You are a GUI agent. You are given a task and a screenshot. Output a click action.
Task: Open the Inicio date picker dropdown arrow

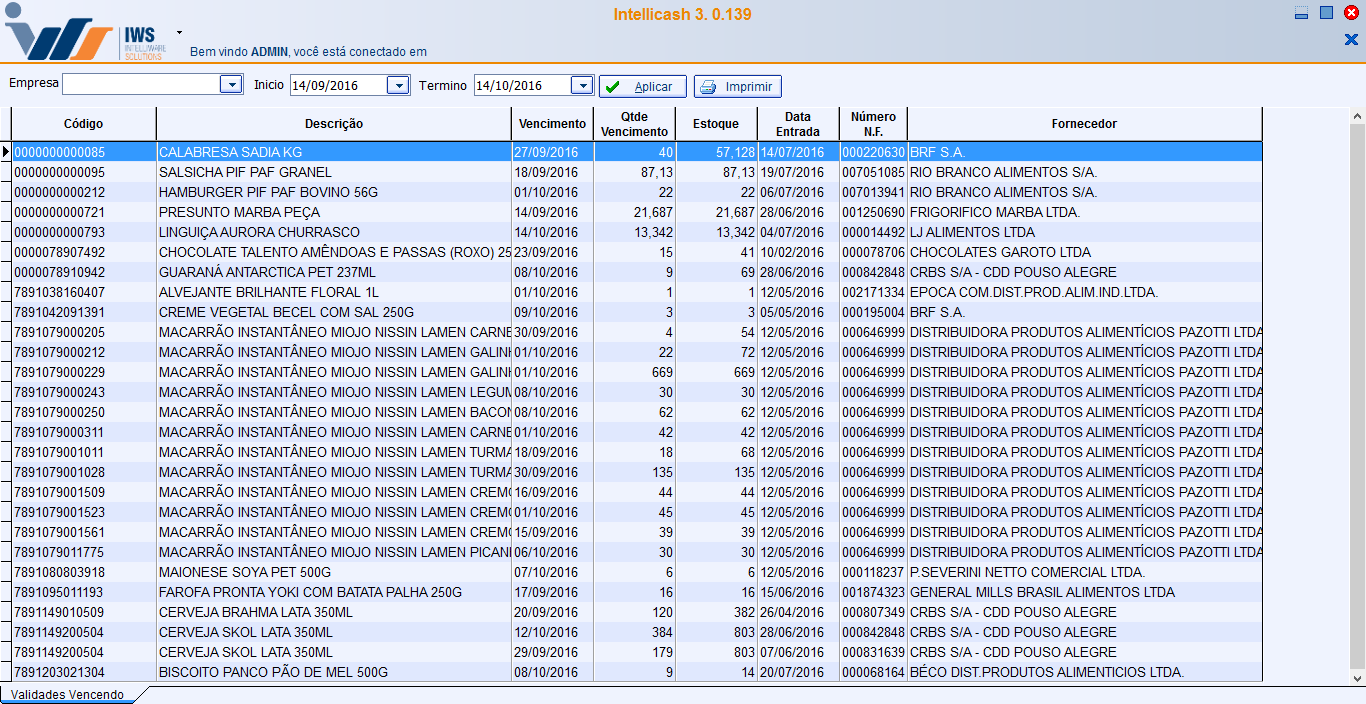[x=398, y=85]
